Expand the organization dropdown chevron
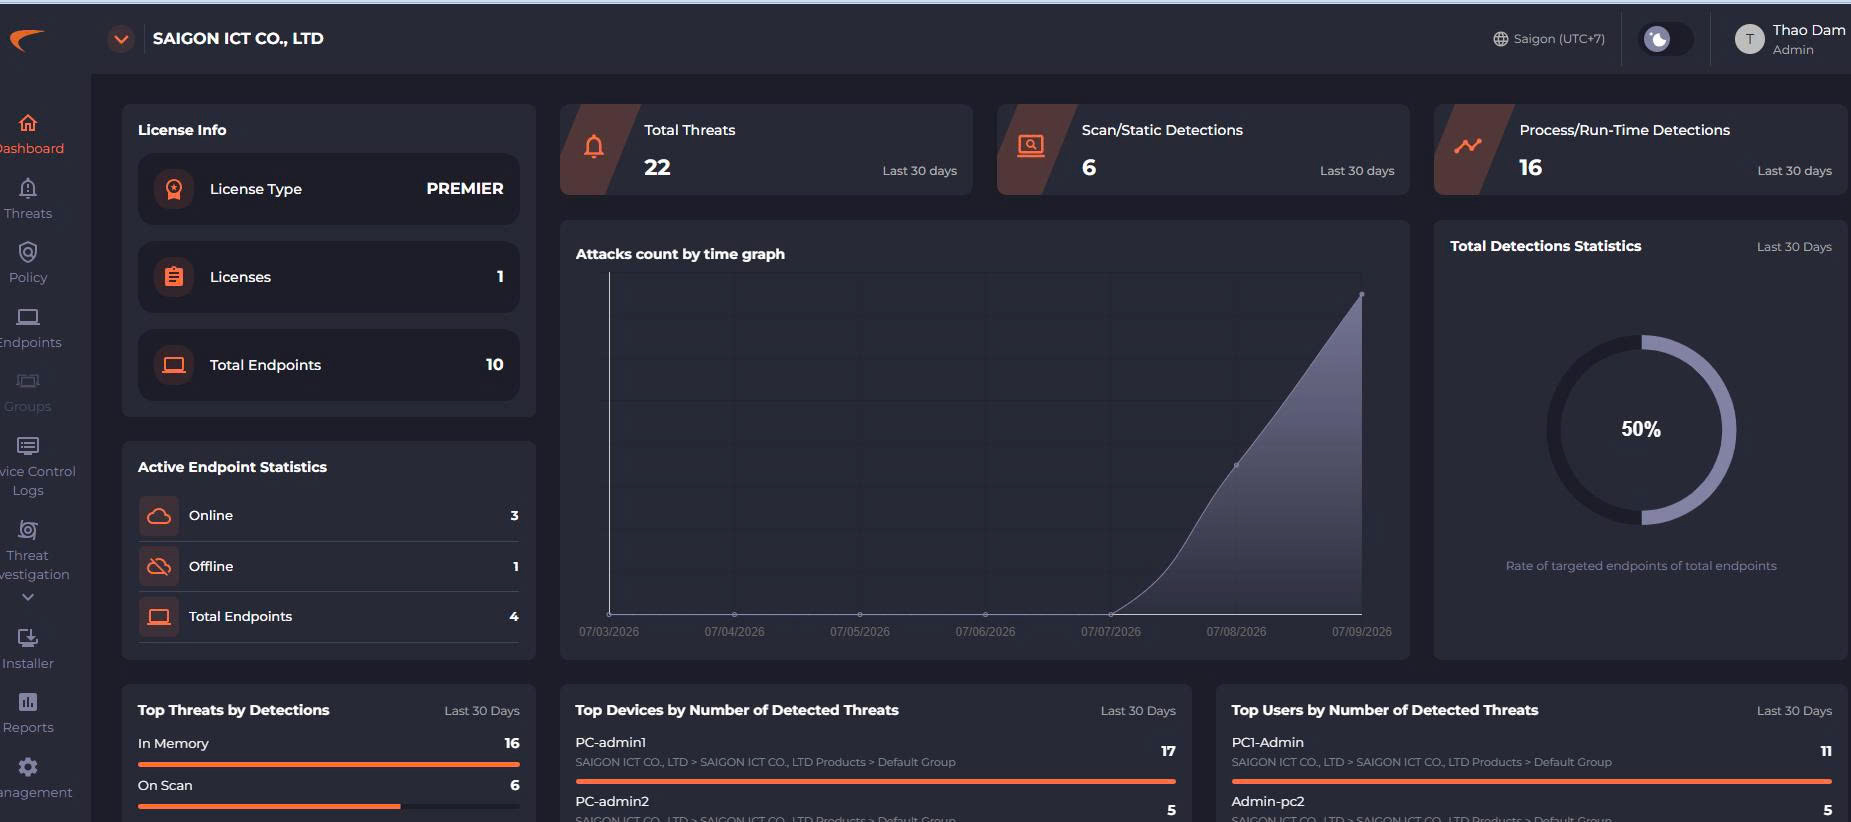The height and width of the screenshot is (822, 1851). coord(121,39)
